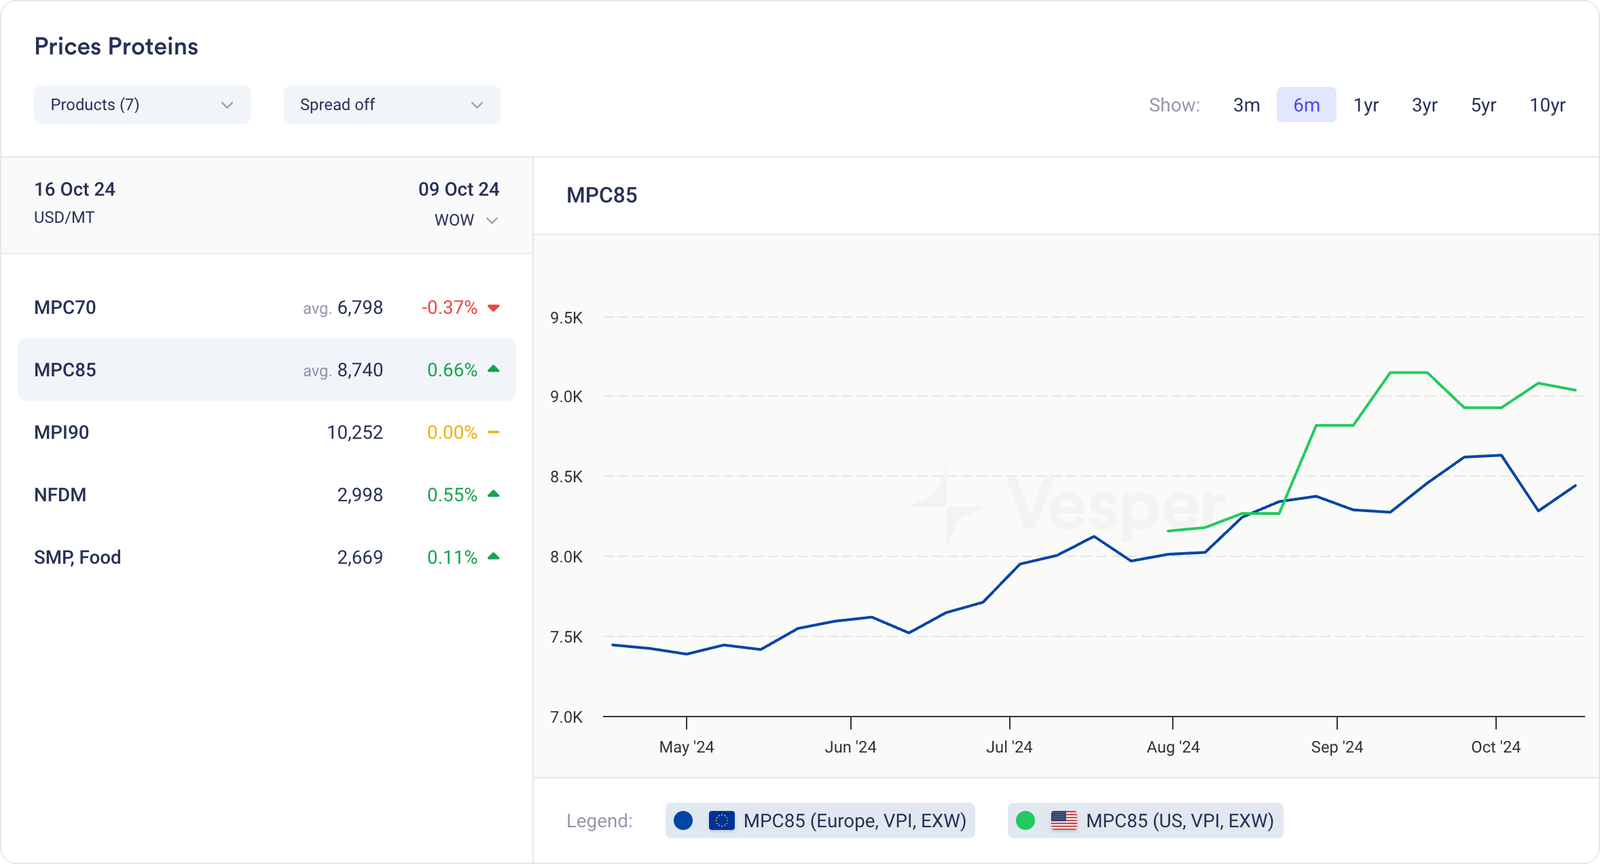The width and height of the screenshot is (1600, 864).
Task: Open the WOW comparison period dropdown
Action: coord(465,220)
